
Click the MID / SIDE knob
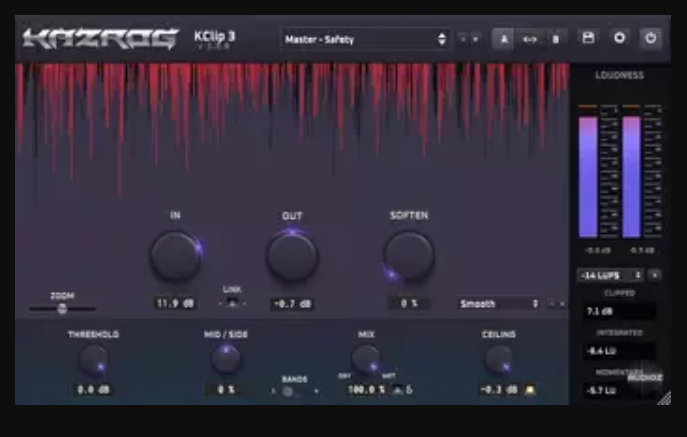tap(226, 359)
